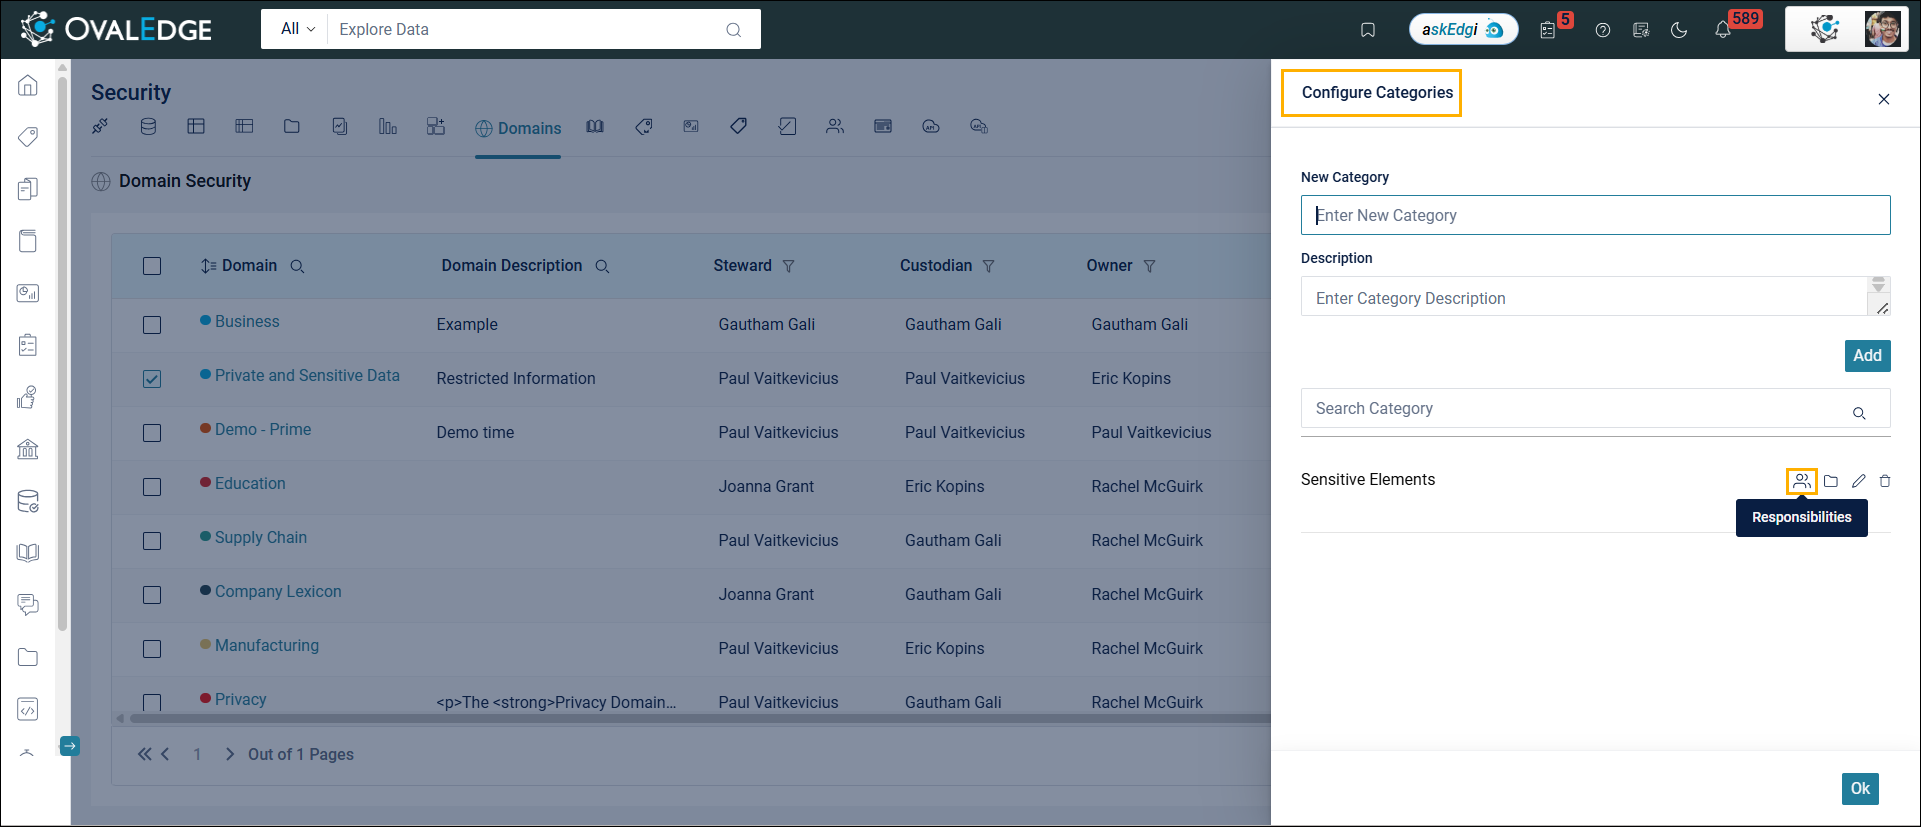Open the Supply Chain domain link
The height and width of the screenshot is (827, 1921).
tap(260, 537)
